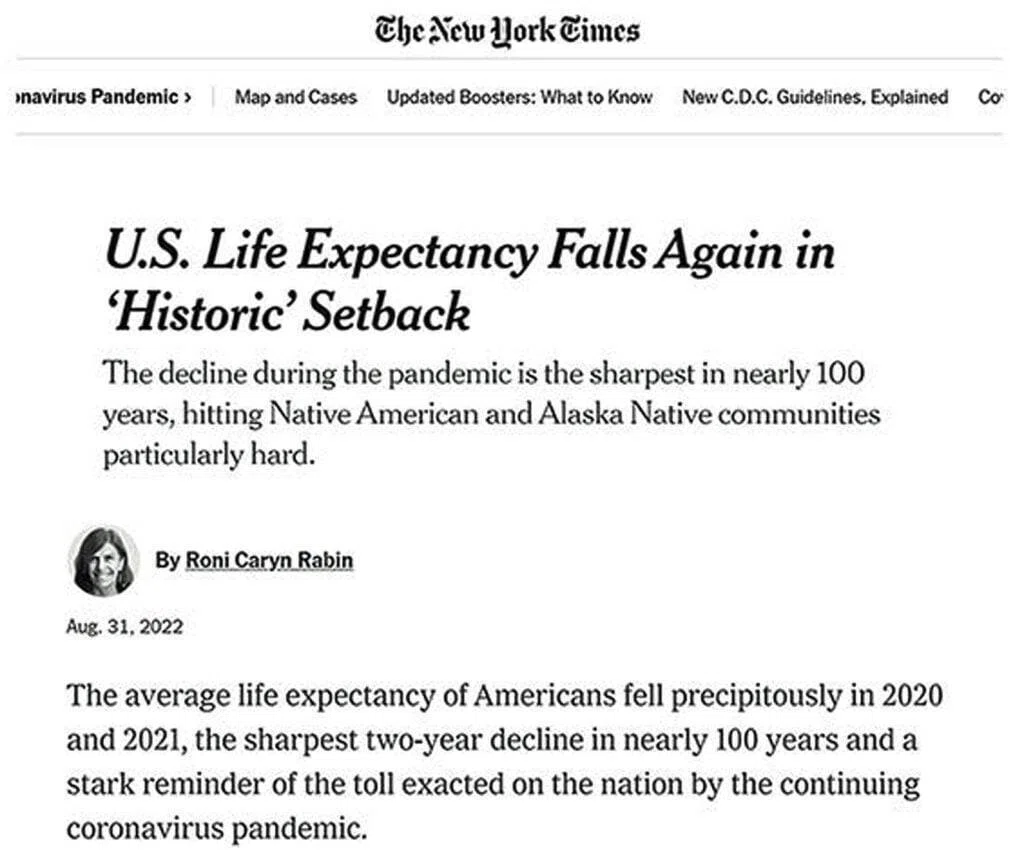Click 'particularly hard.' at the summary's end
This screenshot has width=1024, height=850.
pyautogui.click(x=209, y=454)
